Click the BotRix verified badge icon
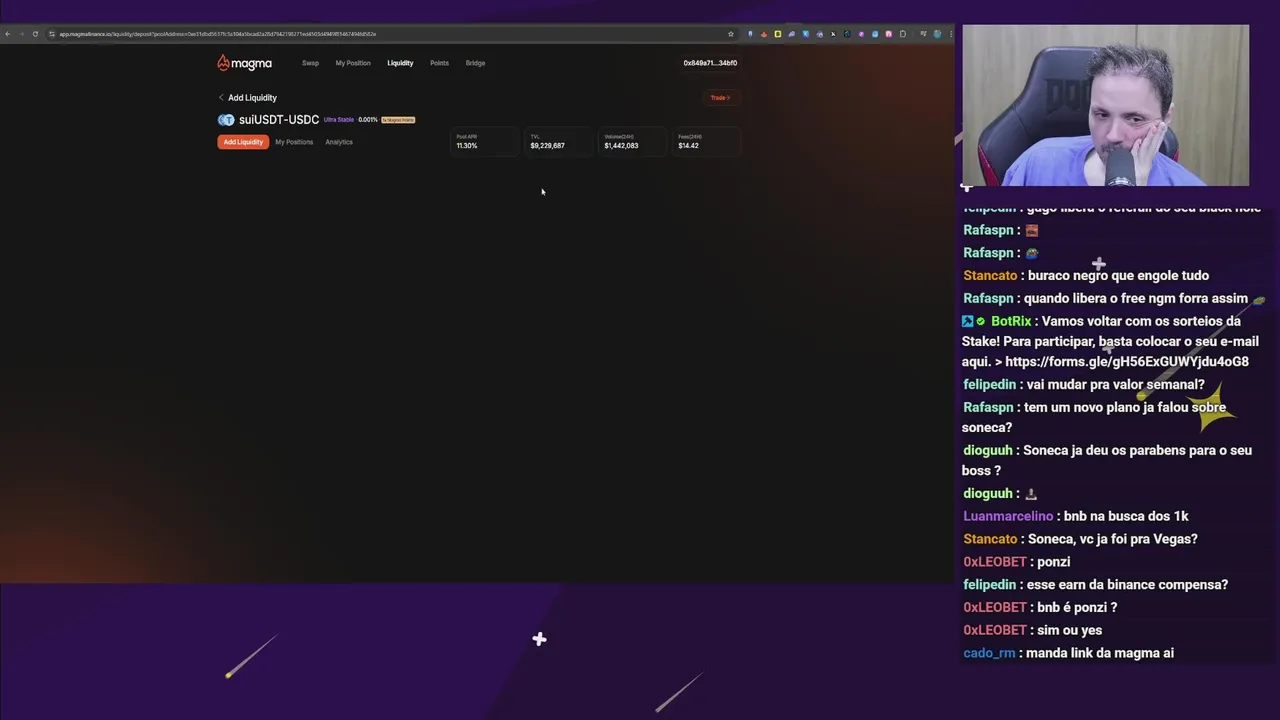The image size is (1280, 720). [981, 321]
